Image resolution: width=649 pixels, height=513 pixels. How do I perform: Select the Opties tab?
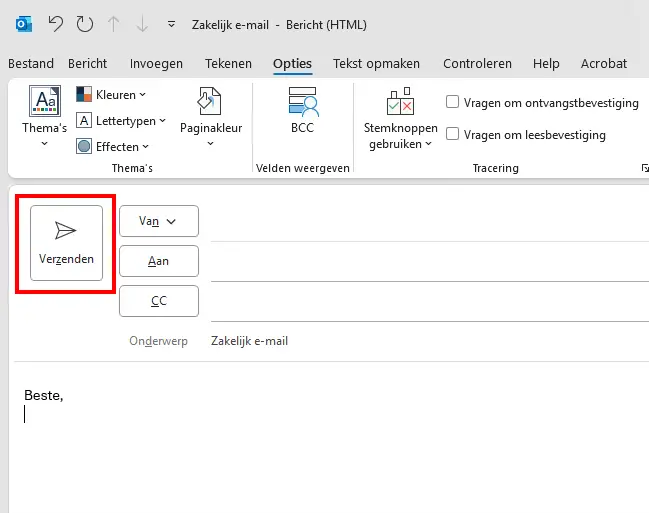(x=292, y=63)
